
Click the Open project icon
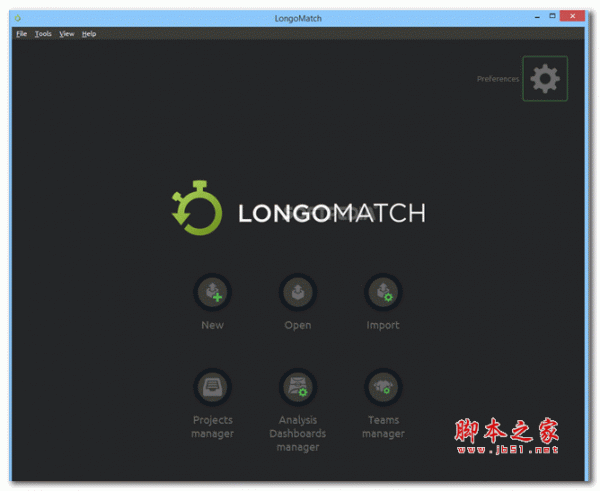(x=298, y=292)
